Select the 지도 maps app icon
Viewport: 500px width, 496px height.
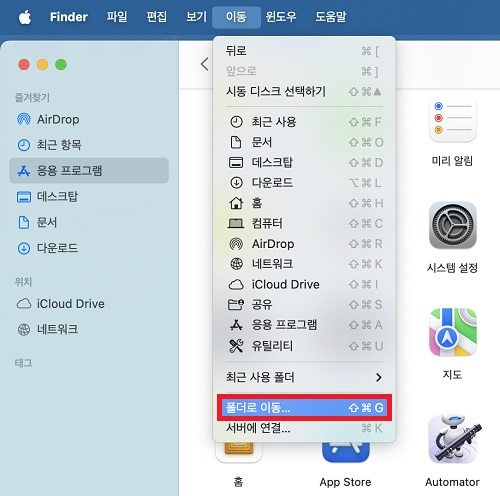pyautogui.click(x=452, y=332)
